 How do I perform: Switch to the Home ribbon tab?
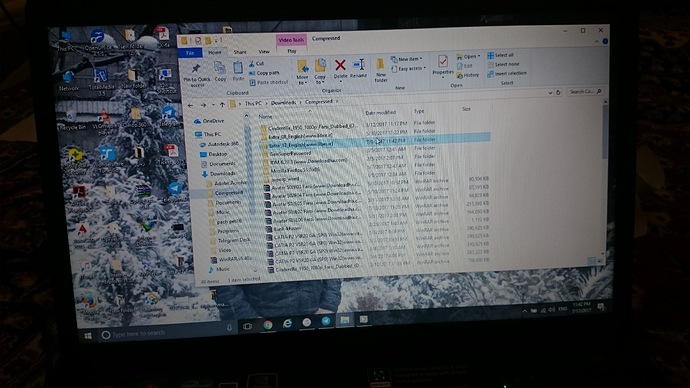pyautogui.click(x=215, y=52)
